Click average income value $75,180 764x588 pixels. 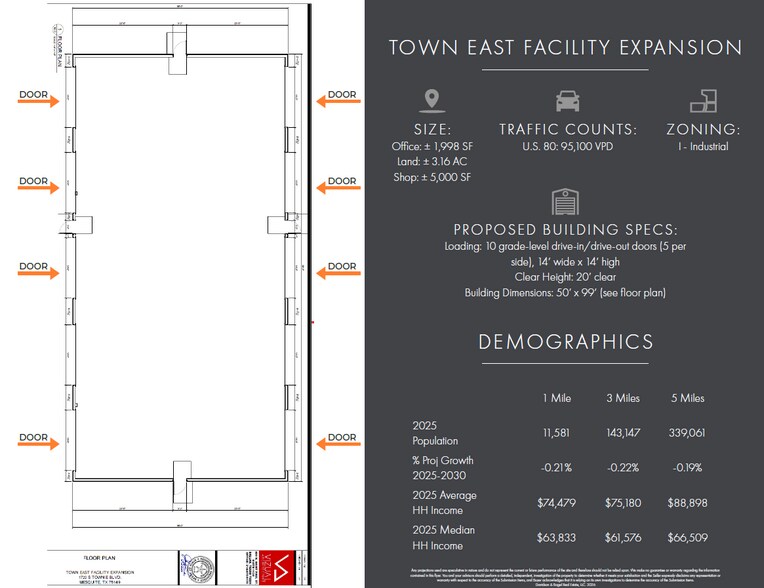[623, 503]
